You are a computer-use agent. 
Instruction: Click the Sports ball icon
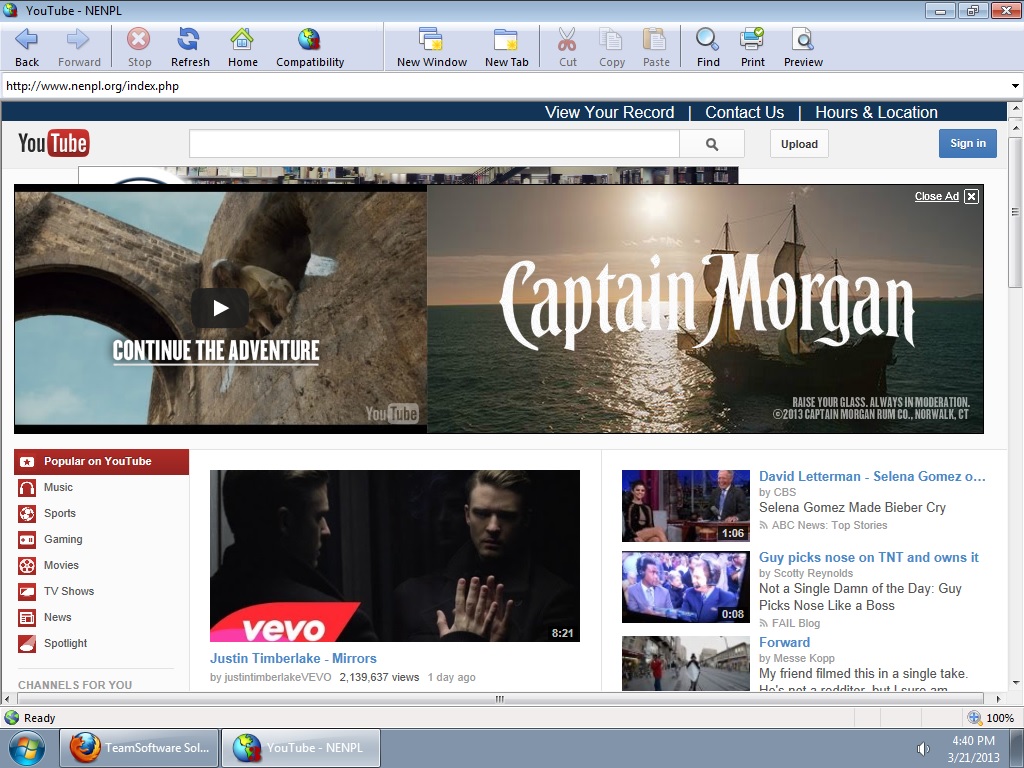tap(27, 514)
